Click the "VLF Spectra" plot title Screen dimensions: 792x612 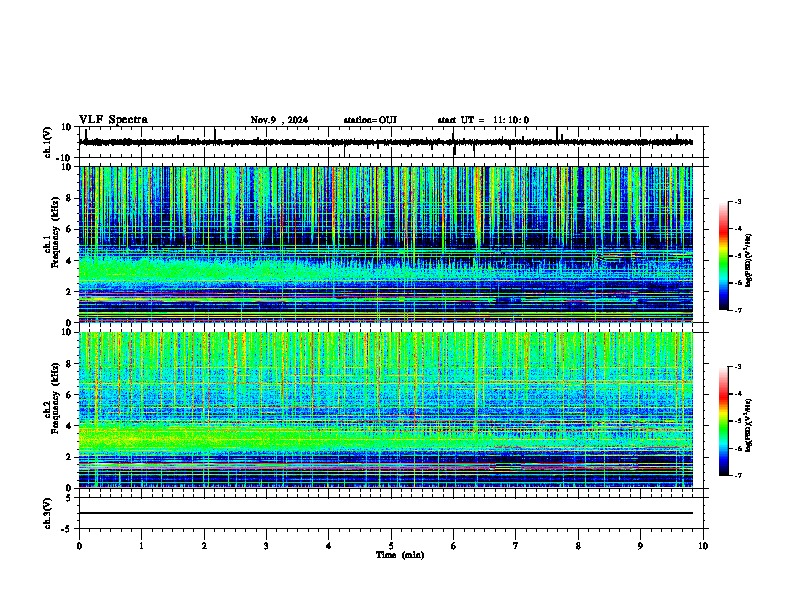point(113,120)
